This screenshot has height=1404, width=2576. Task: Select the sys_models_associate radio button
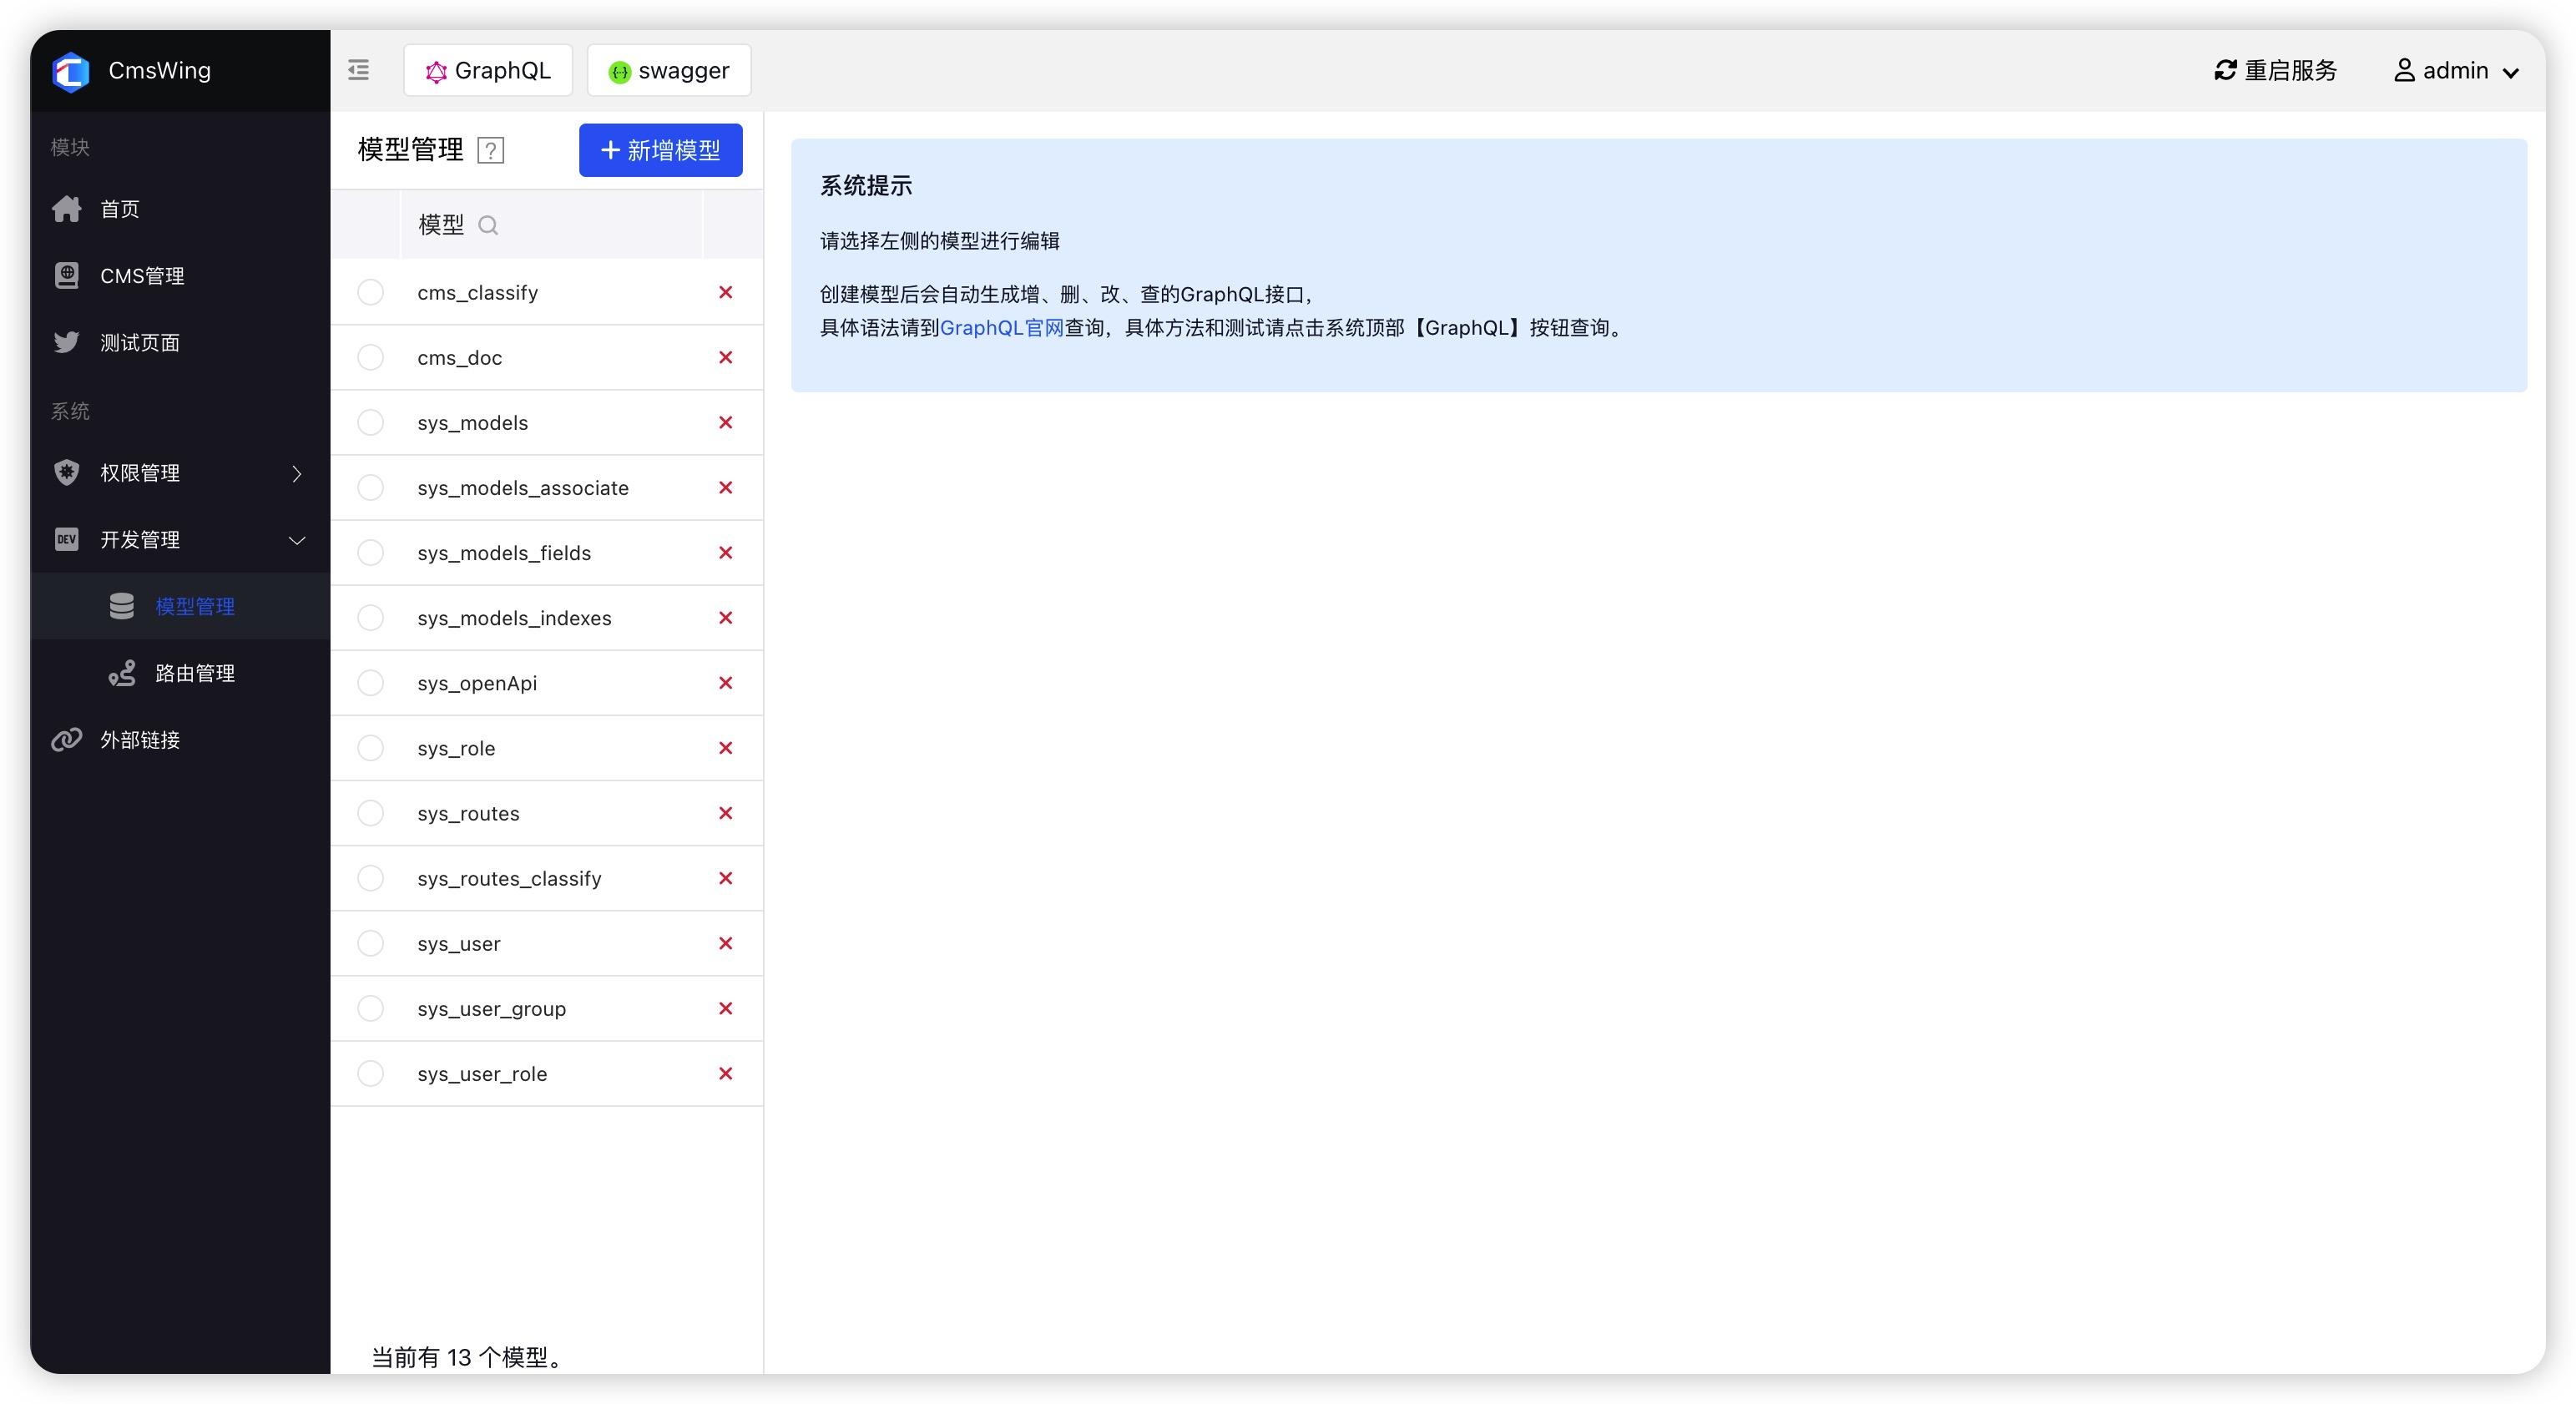pyautogui.click(x=371, y=487)
